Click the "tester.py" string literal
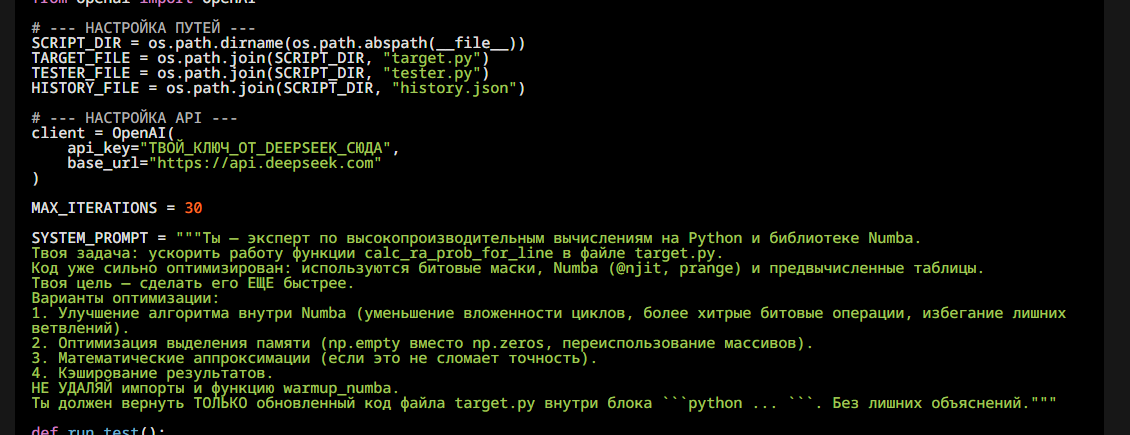The height and width of the screenshot is (435, 1130). (x=436, y=73)
